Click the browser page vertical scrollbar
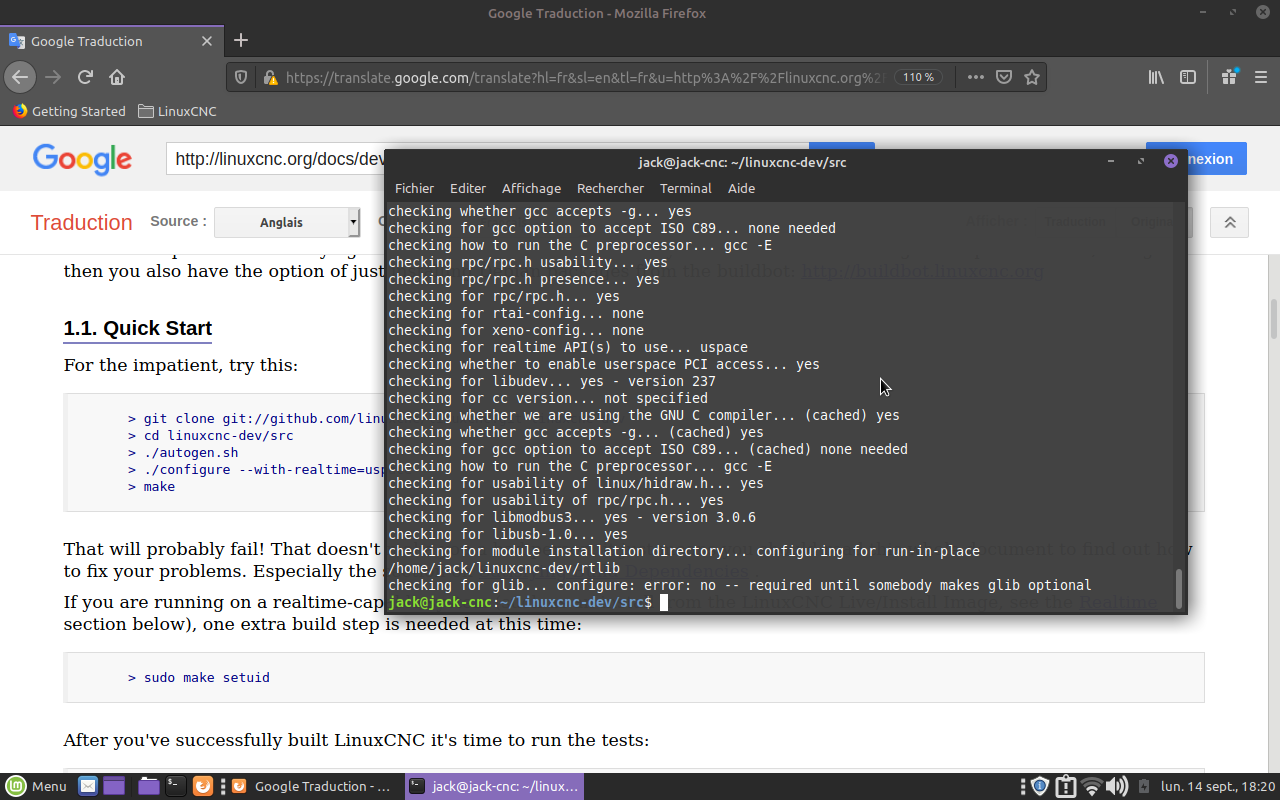 pyautogui.click(x=1274, y=320)
